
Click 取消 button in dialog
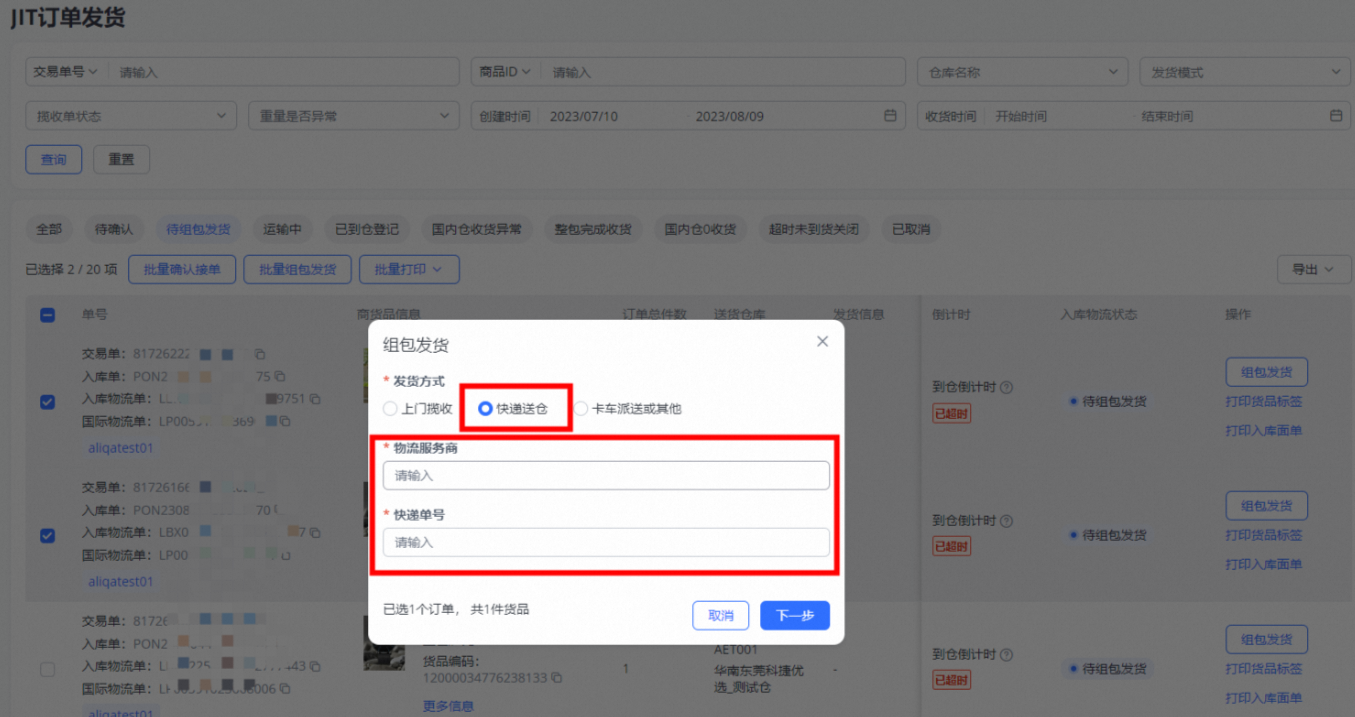click(720, 615)
